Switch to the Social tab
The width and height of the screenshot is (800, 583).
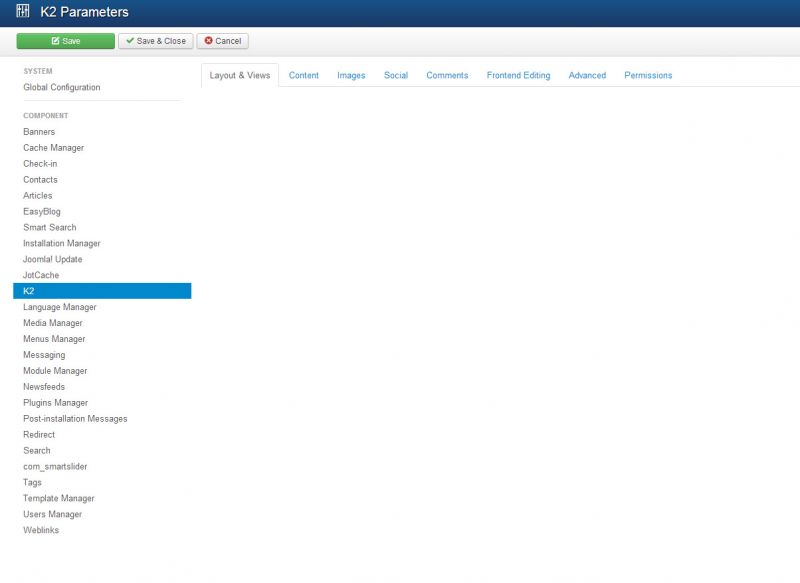[x=396, y=75]
